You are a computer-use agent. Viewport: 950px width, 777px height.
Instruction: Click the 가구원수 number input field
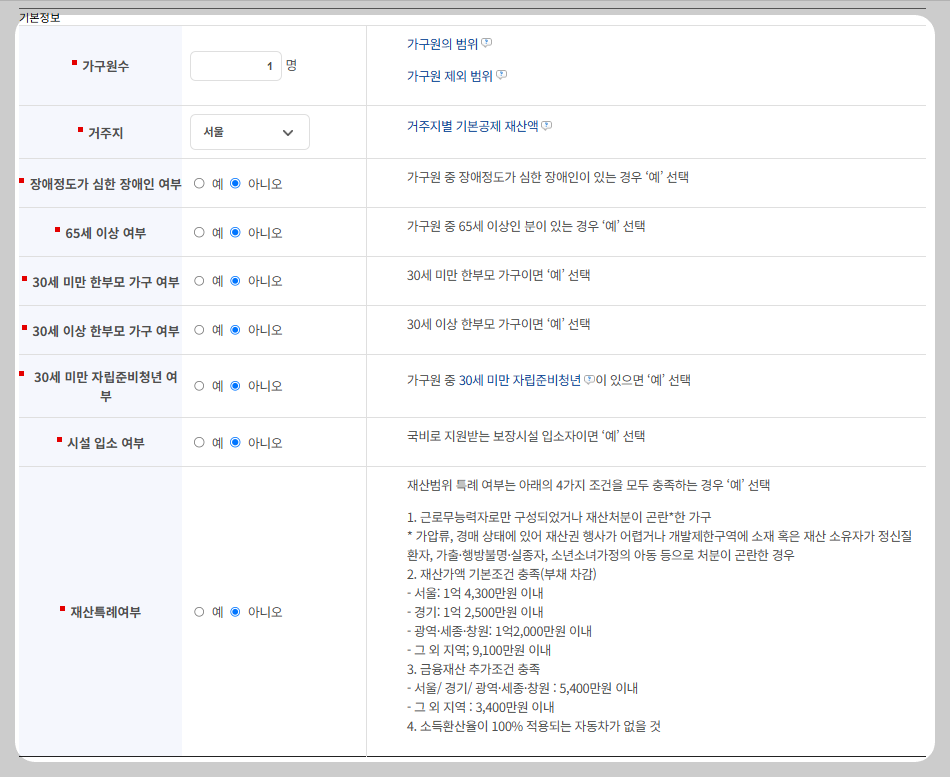point(235,64)
